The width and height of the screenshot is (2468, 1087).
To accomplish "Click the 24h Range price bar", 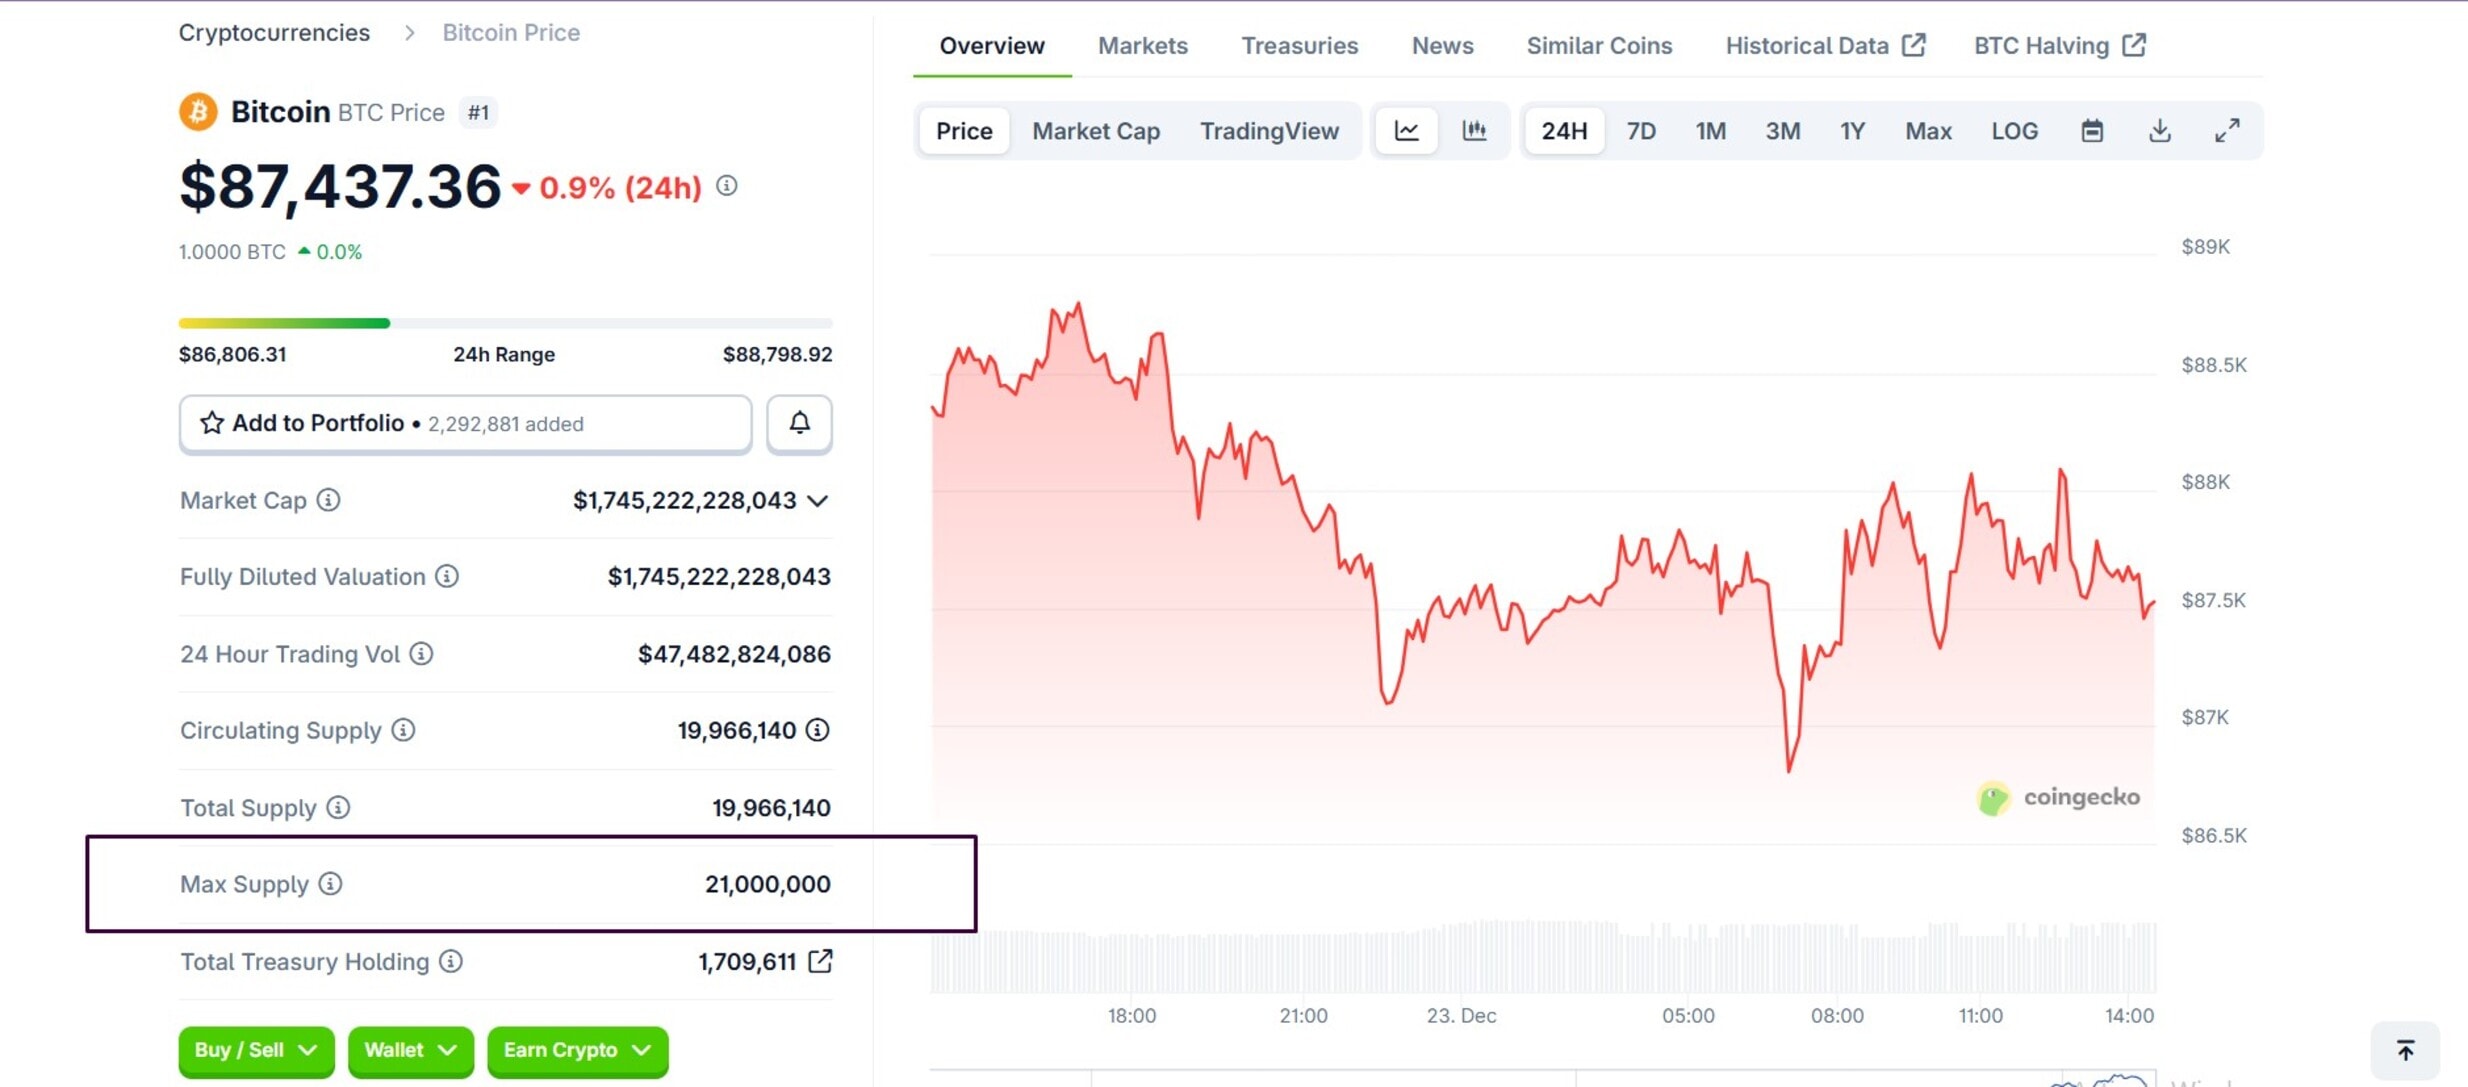I will pyautogui.click(x=504, y=322).
